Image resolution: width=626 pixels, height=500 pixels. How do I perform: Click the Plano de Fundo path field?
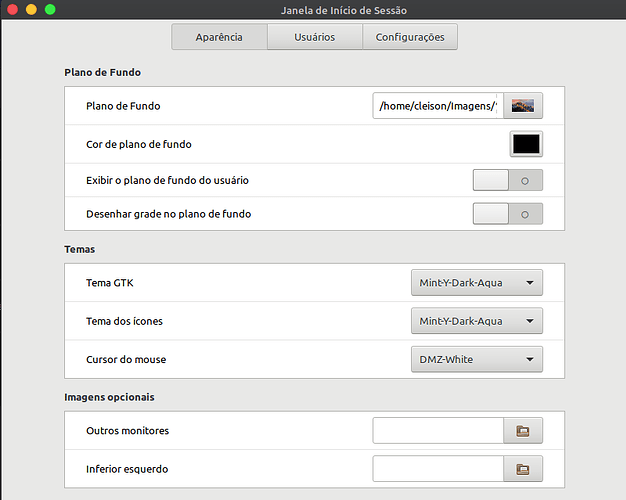click(438, 106)
